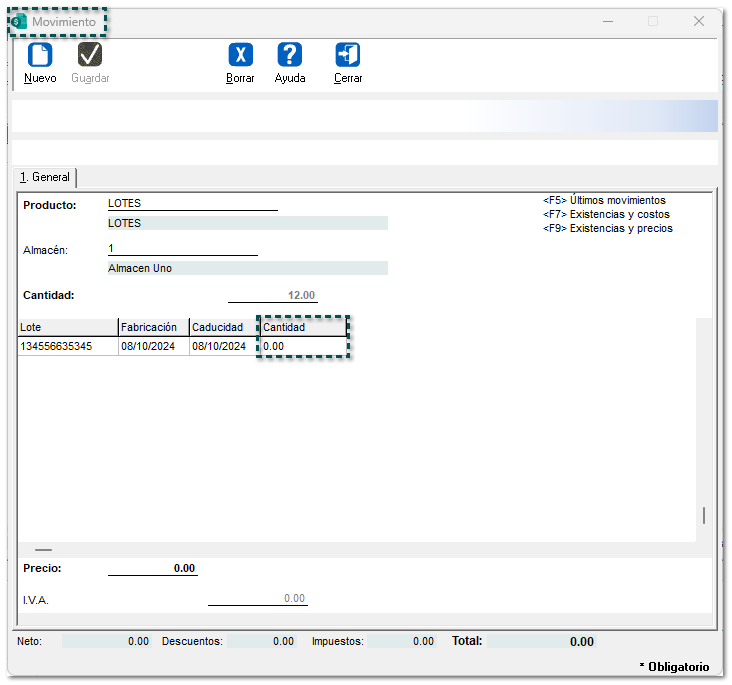732x685 pixels.
Task: Click the Fabricación column header
Action: pos(153,327)
